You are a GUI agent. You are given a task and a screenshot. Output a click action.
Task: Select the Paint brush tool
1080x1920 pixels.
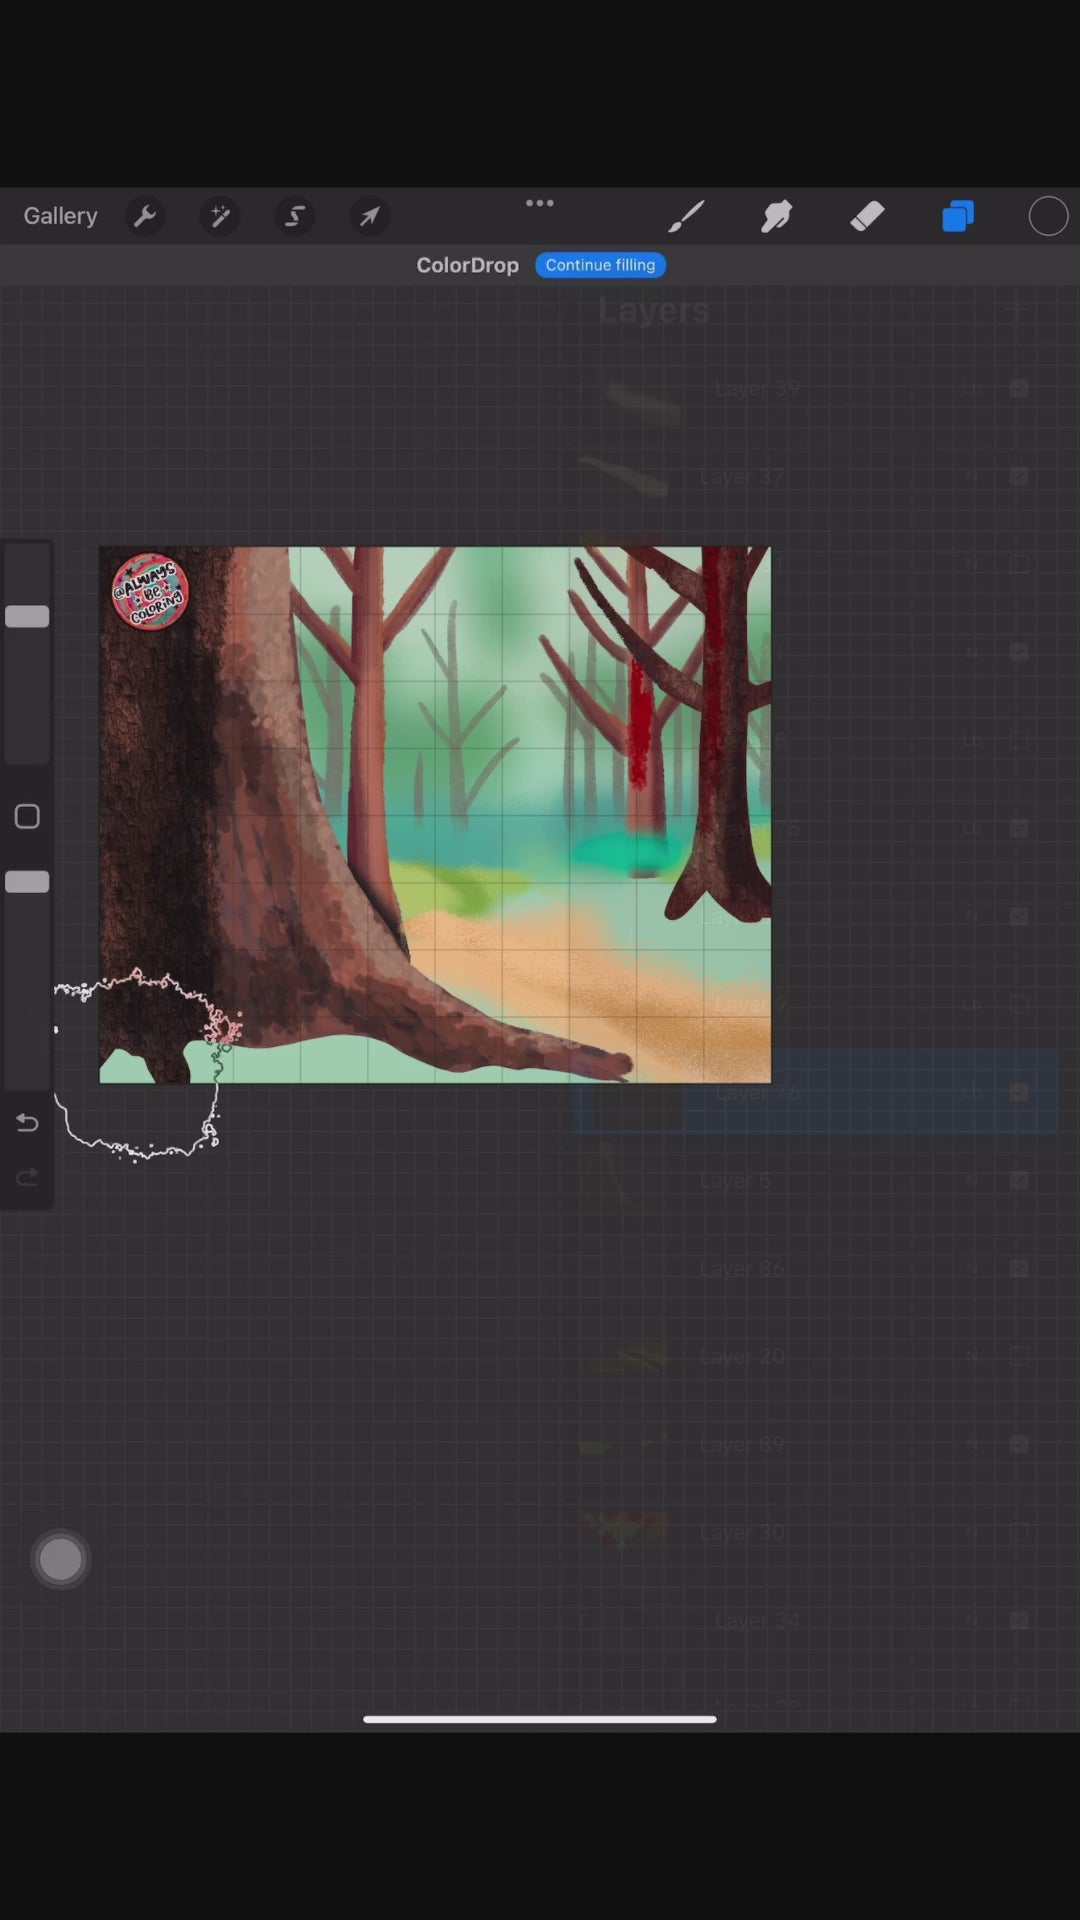[686, 216]
